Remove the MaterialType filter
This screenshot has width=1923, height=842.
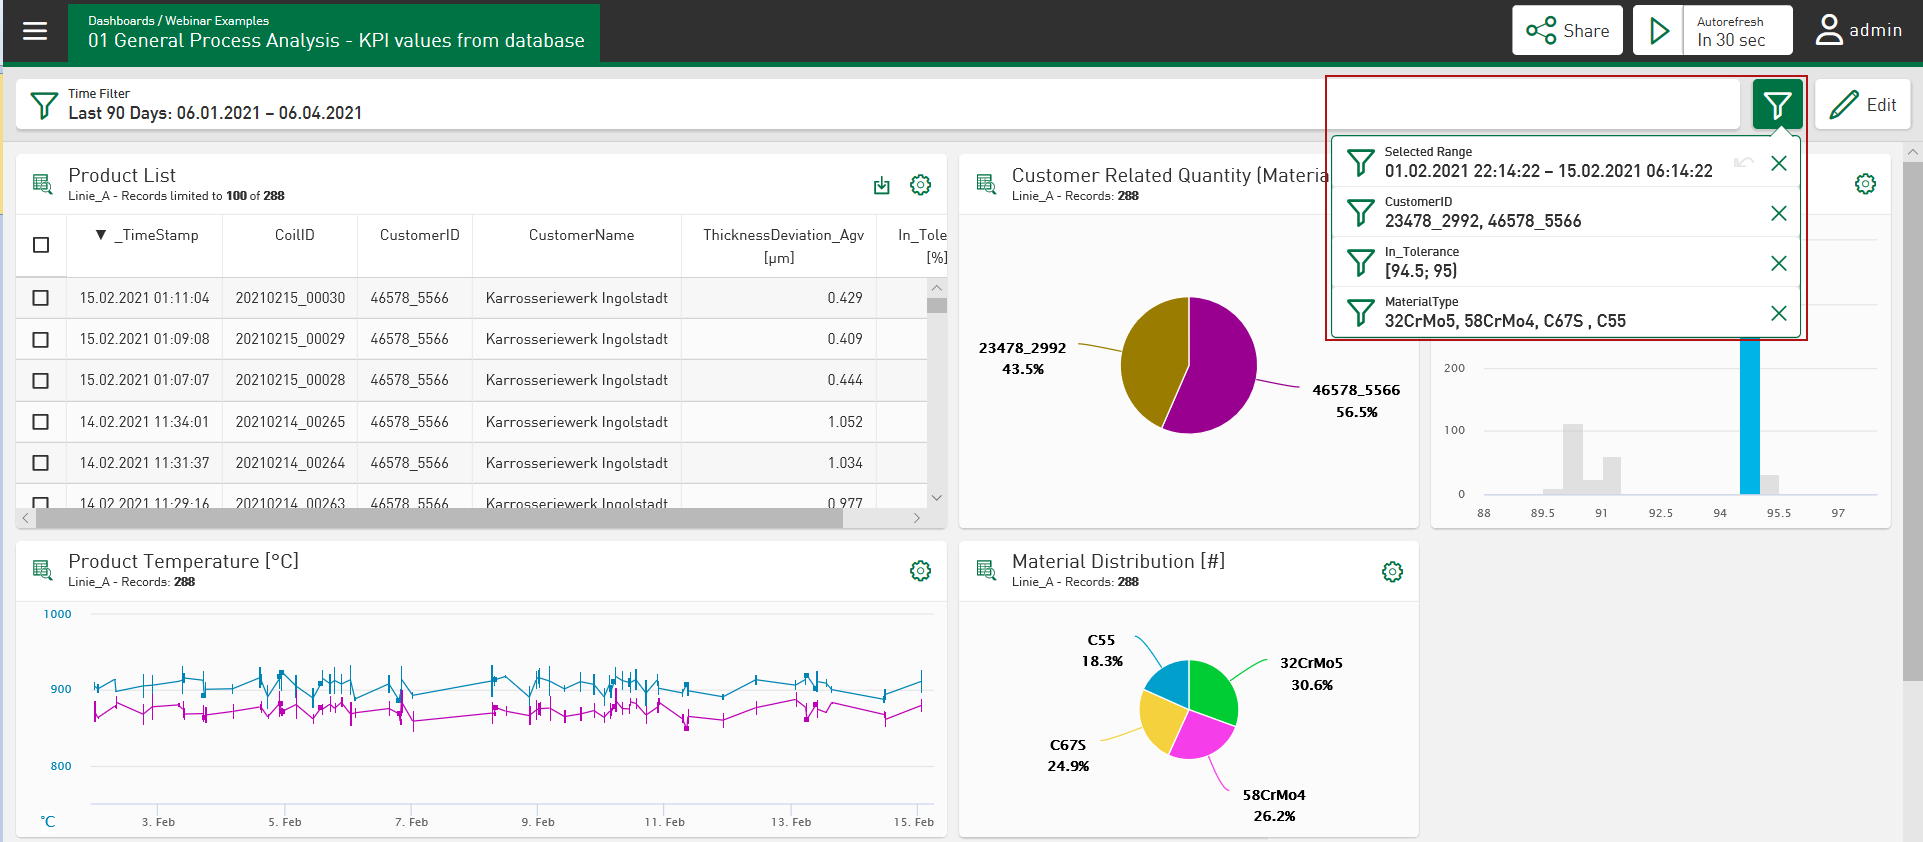pyautogui.click(x=1778, y=313)
